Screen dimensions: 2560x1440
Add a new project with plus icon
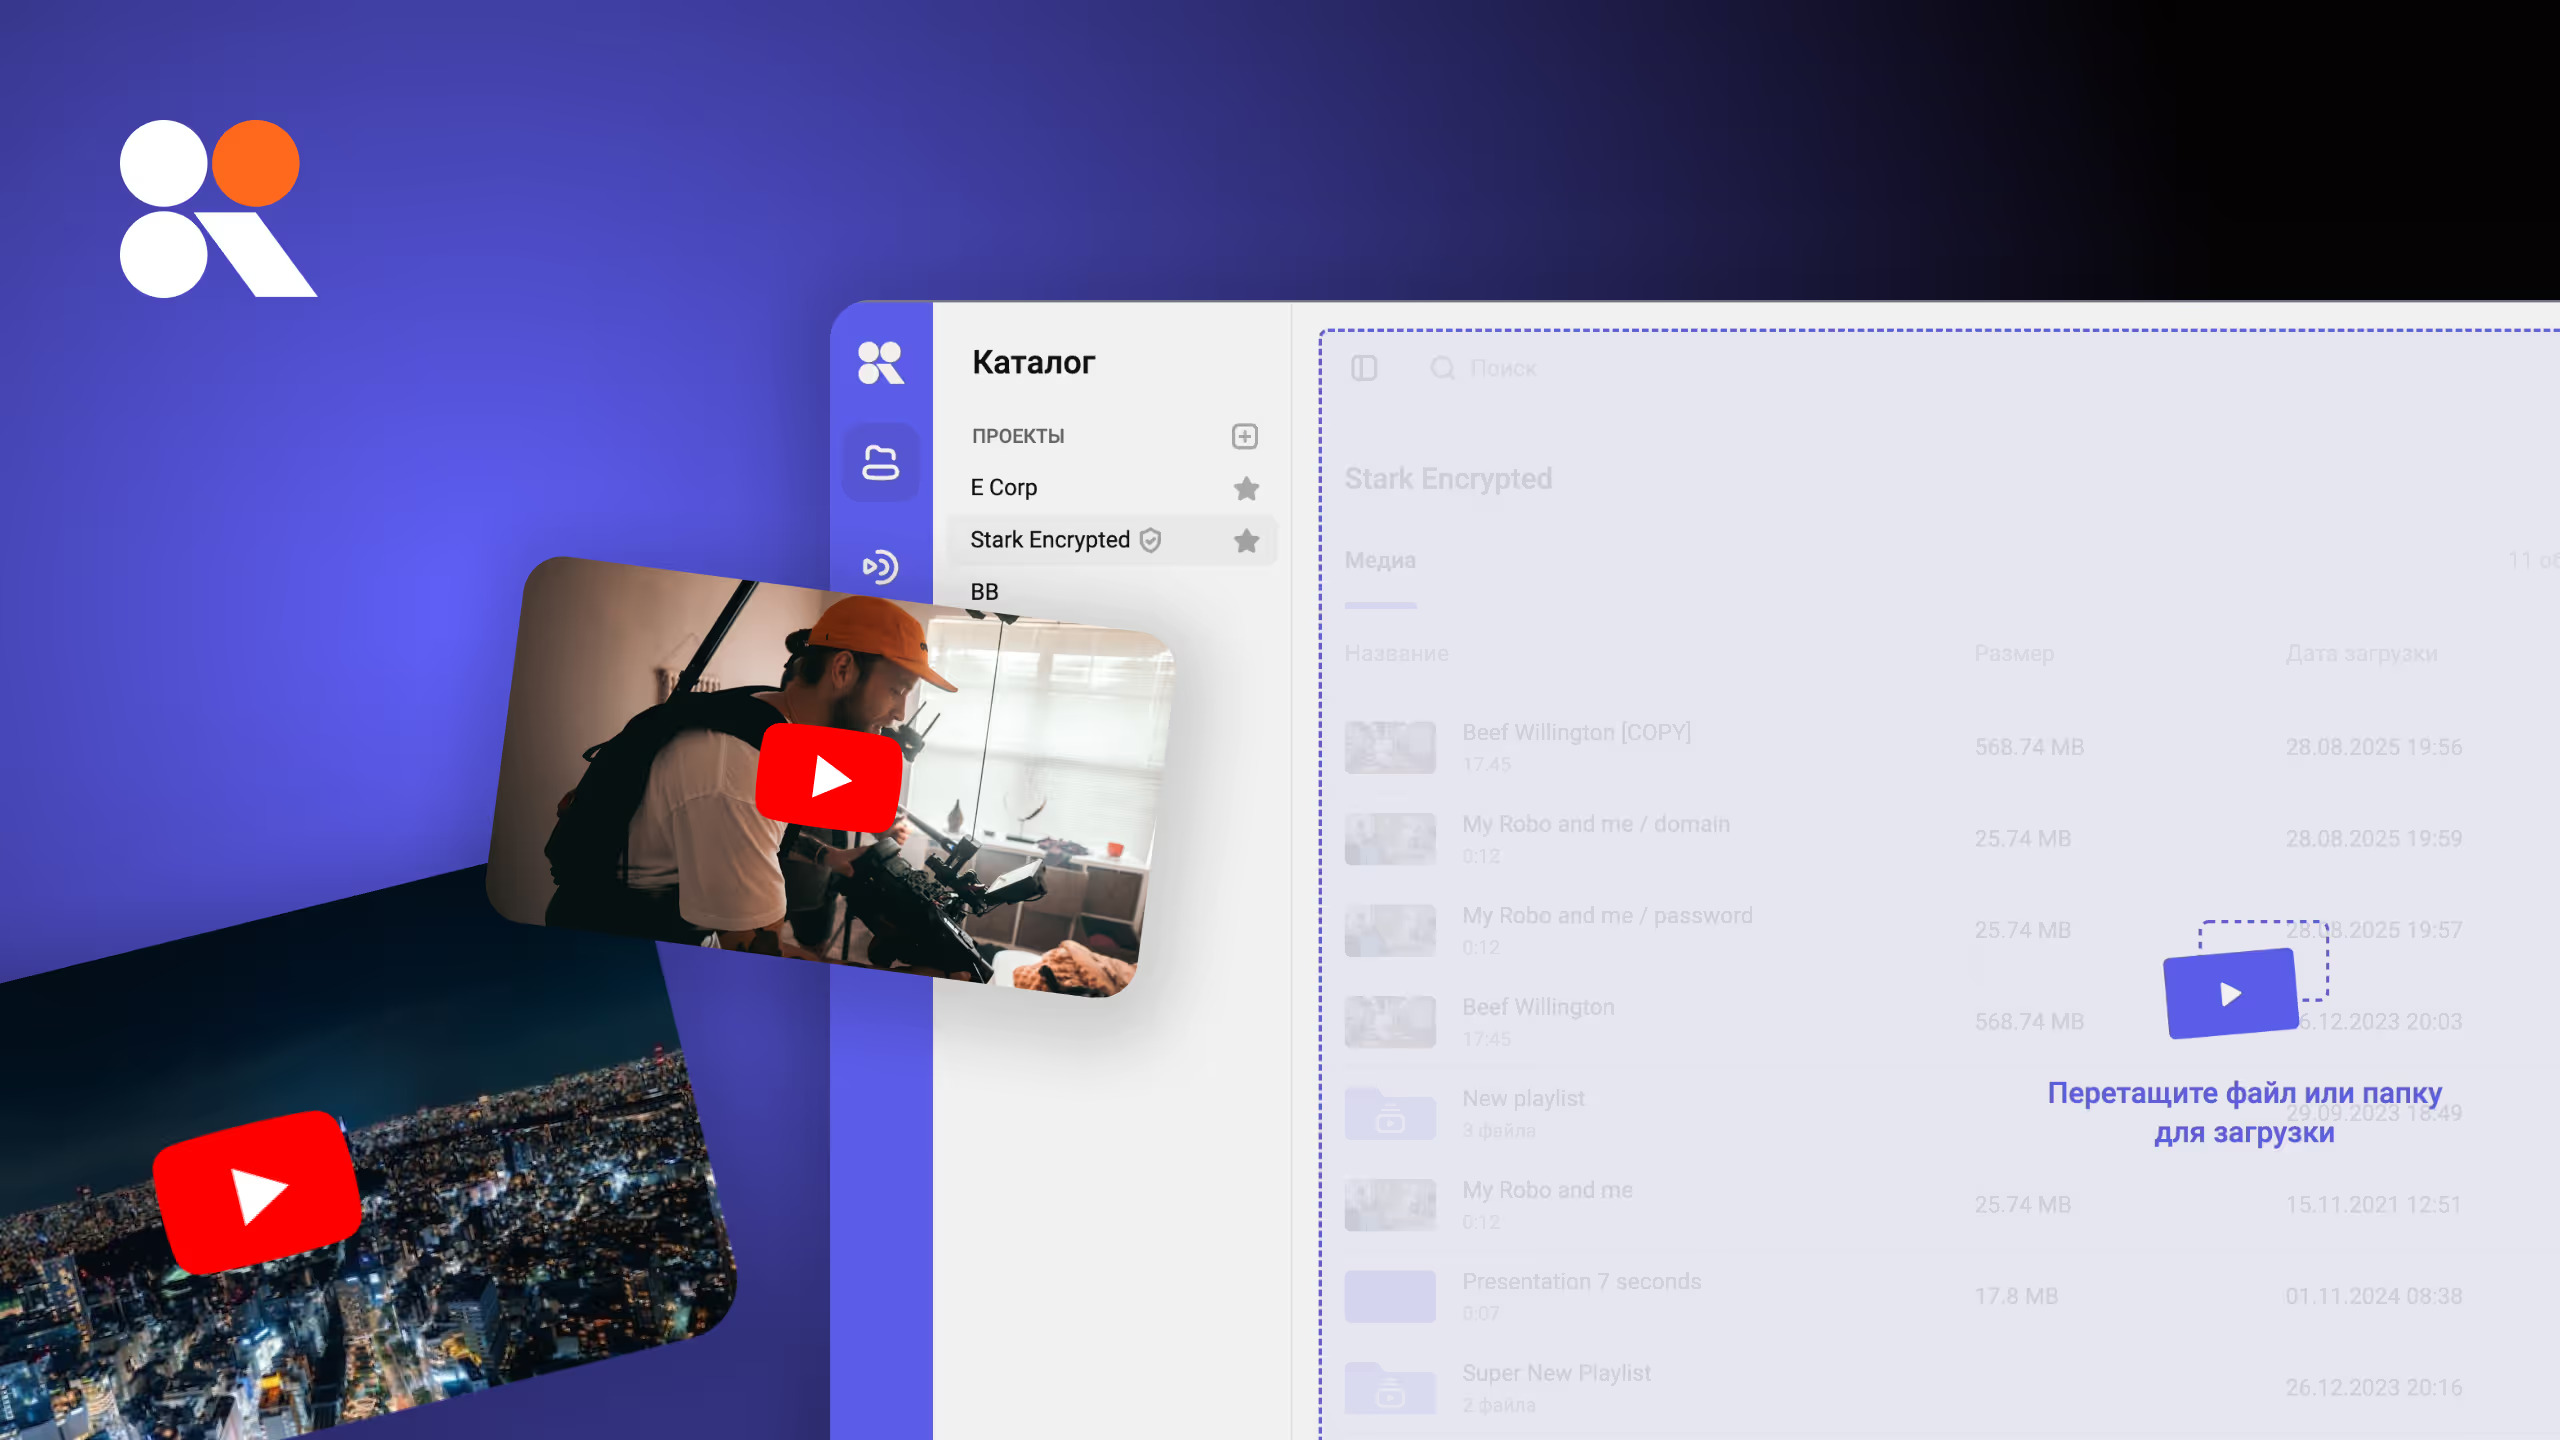[1244, 436]
